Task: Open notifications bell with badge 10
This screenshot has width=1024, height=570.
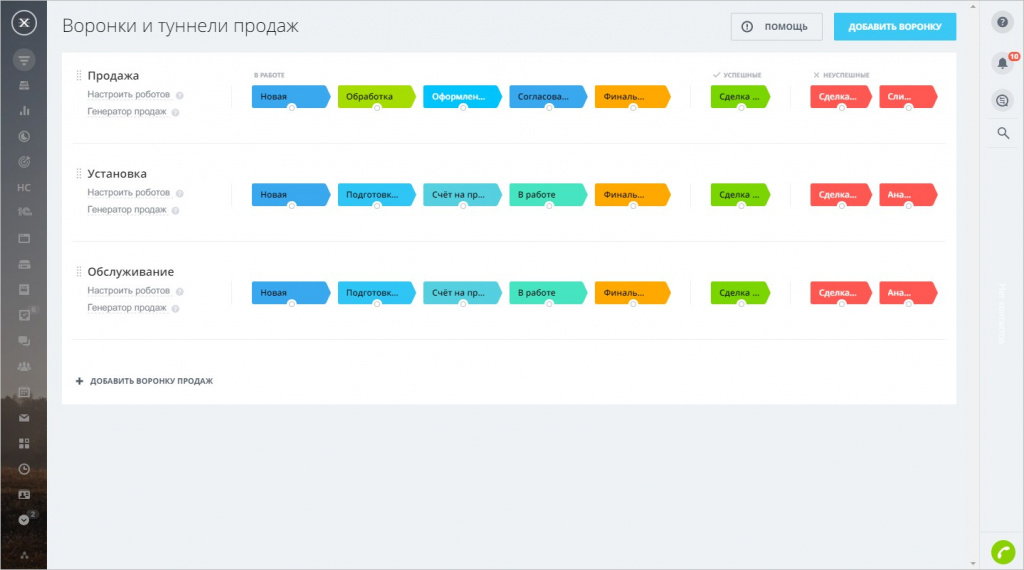Action: point(1002,63)
